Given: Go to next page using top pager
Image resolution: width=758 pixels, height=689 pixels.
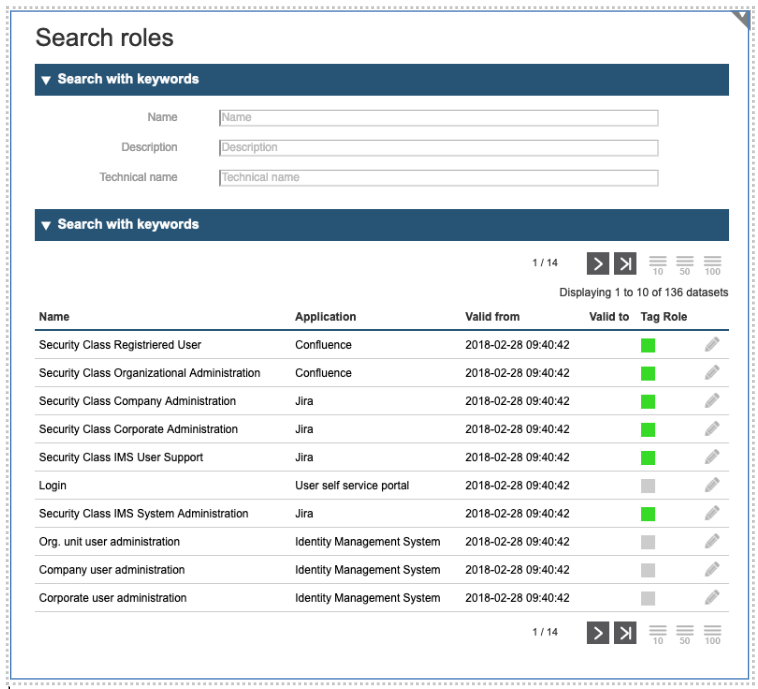Looking at the screenshot, I should tap(598, 264).
